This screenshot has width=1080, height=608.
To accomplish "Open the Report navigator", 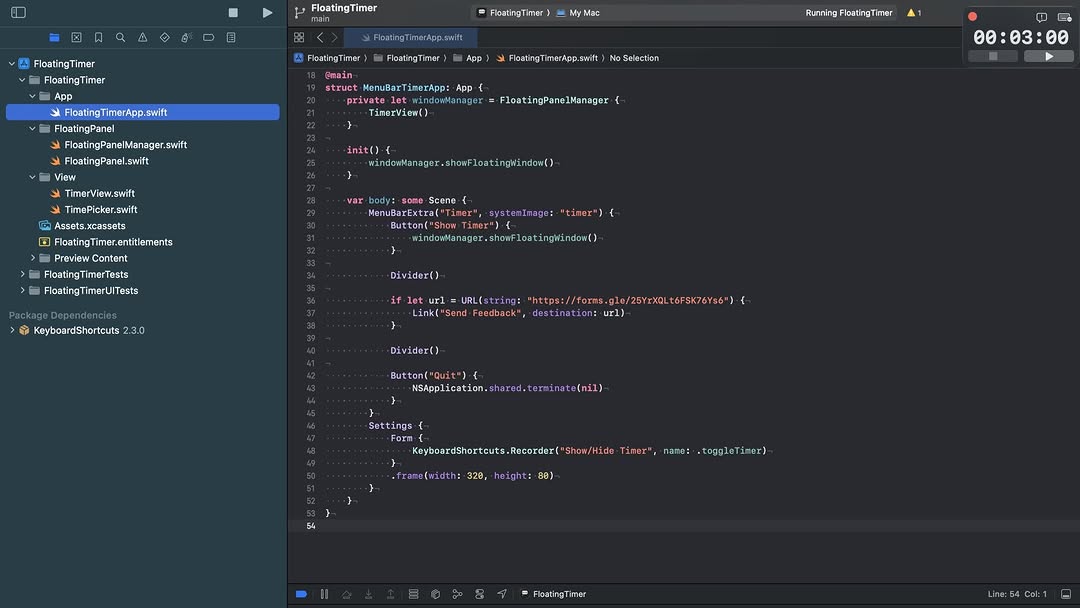I will [x=231, y=37].
